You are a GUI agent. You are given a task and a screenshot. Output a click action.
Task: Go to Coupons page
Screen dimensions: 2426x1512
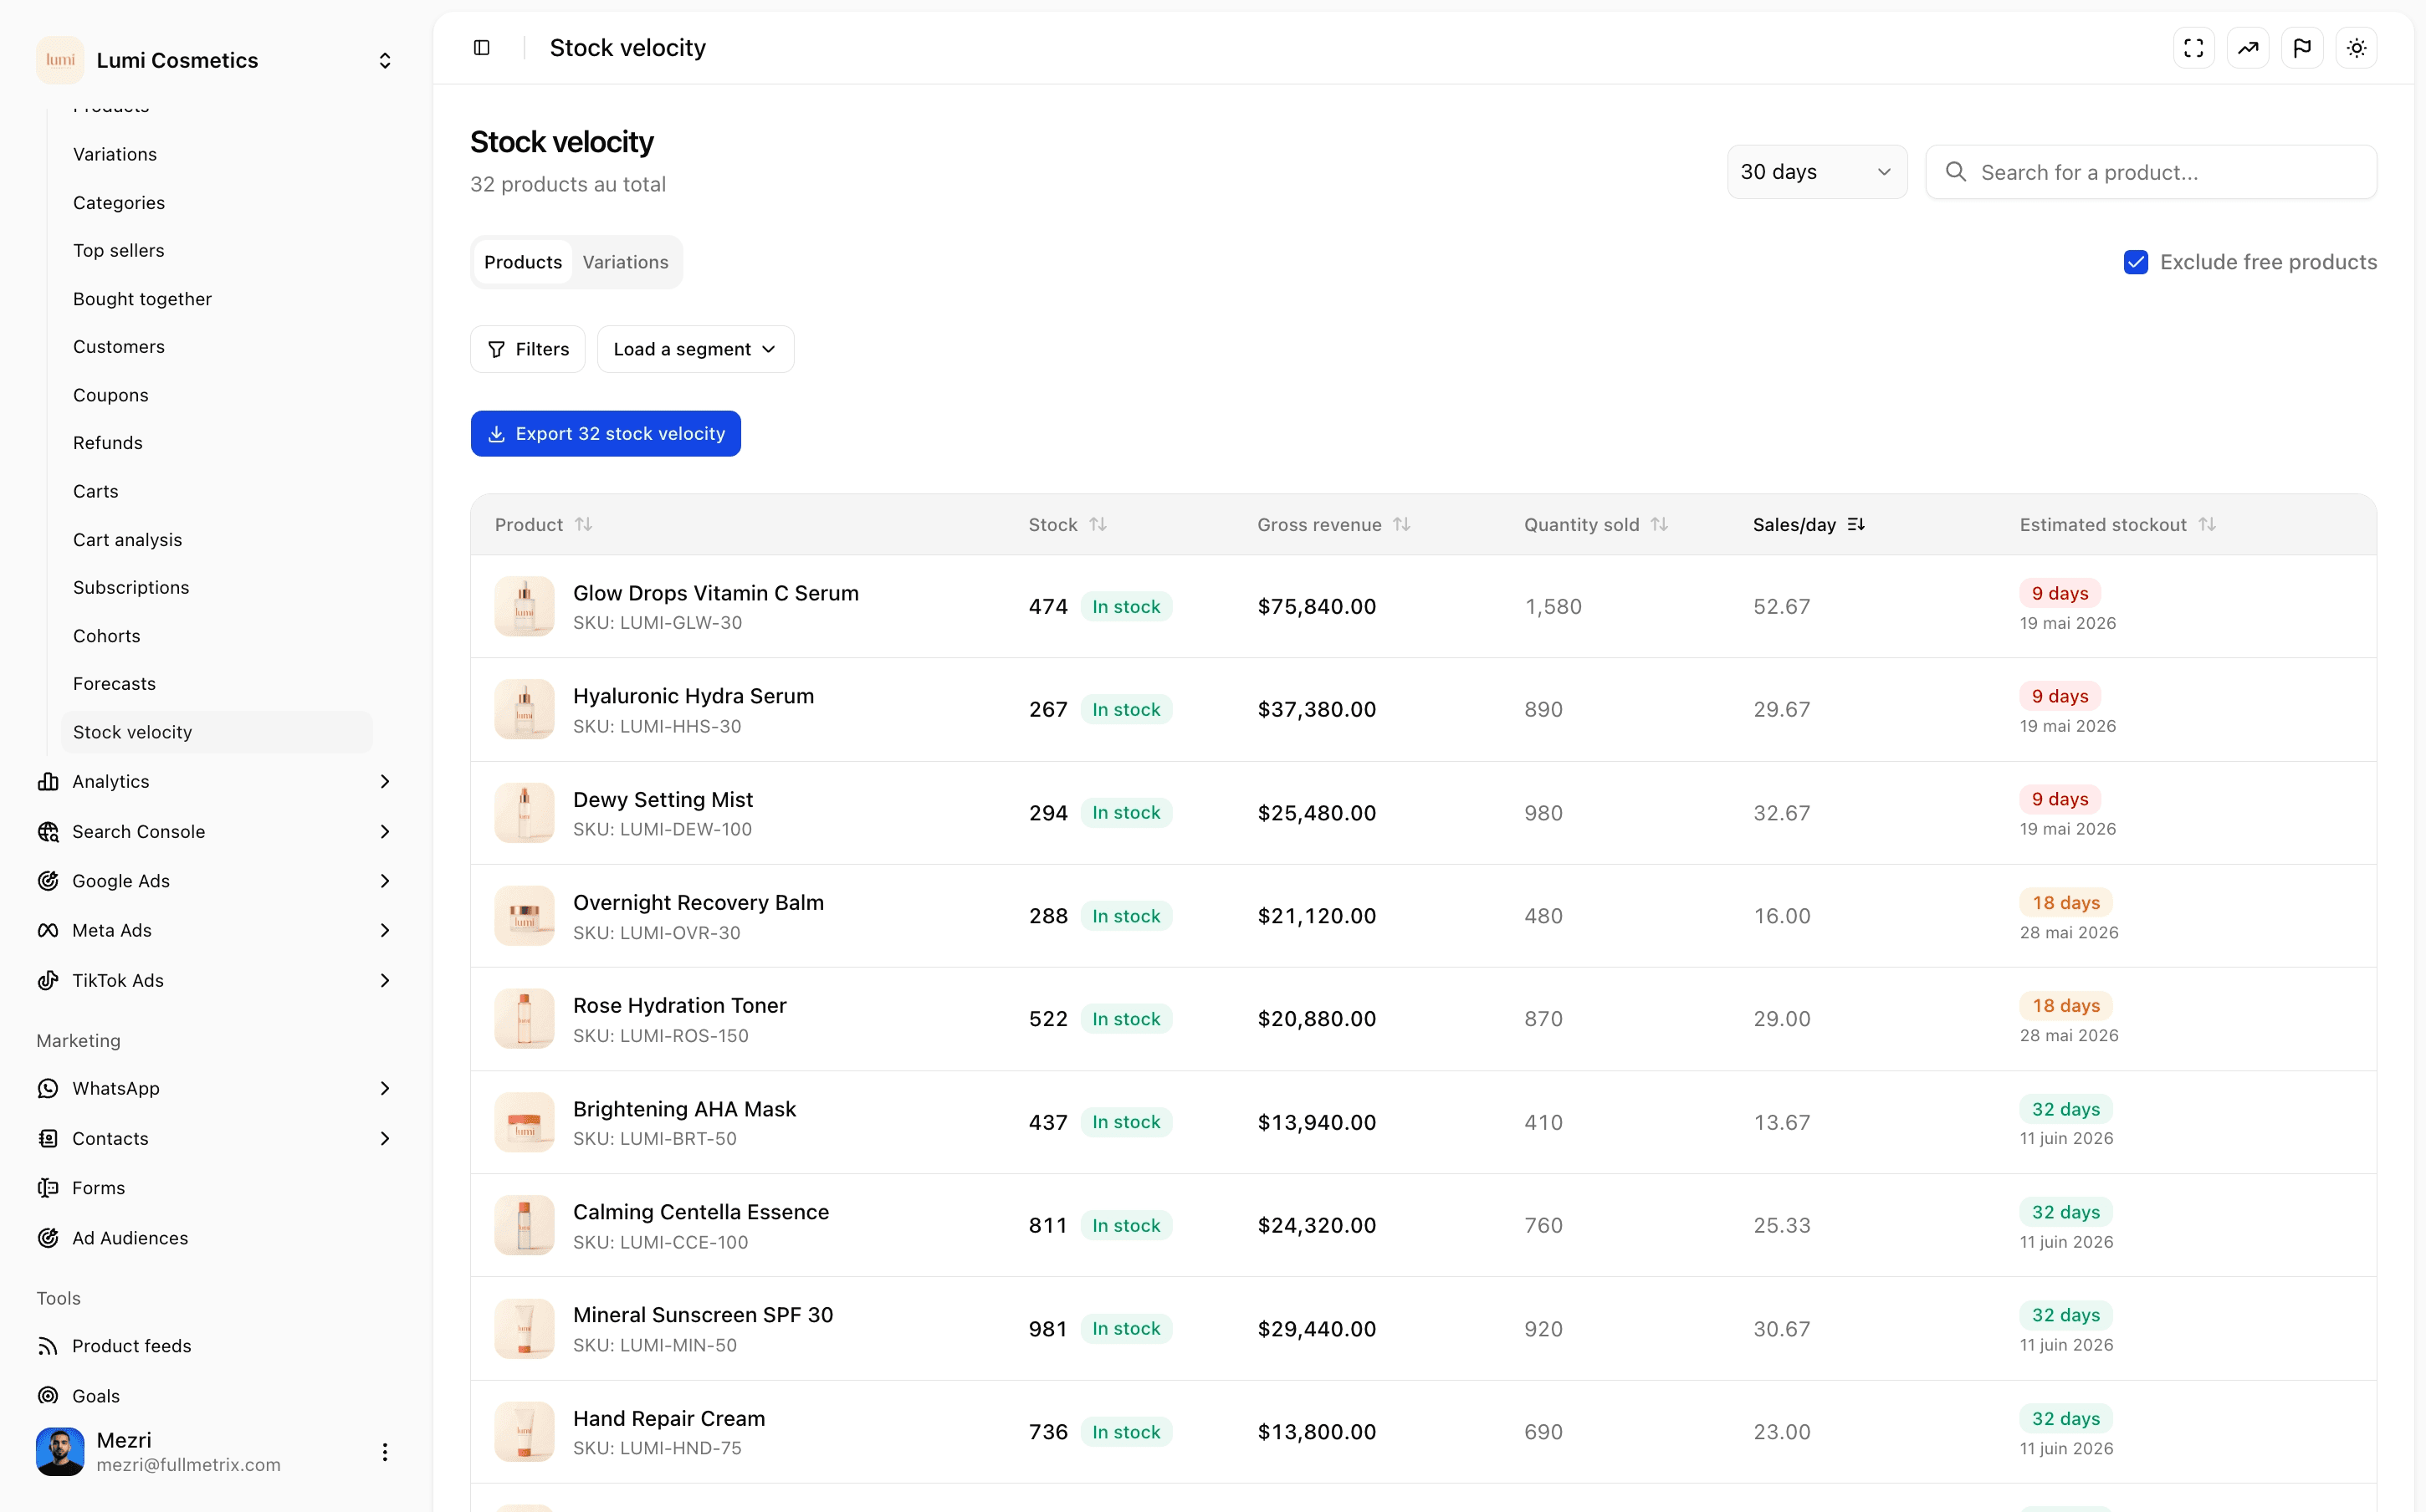click(111, 395)
